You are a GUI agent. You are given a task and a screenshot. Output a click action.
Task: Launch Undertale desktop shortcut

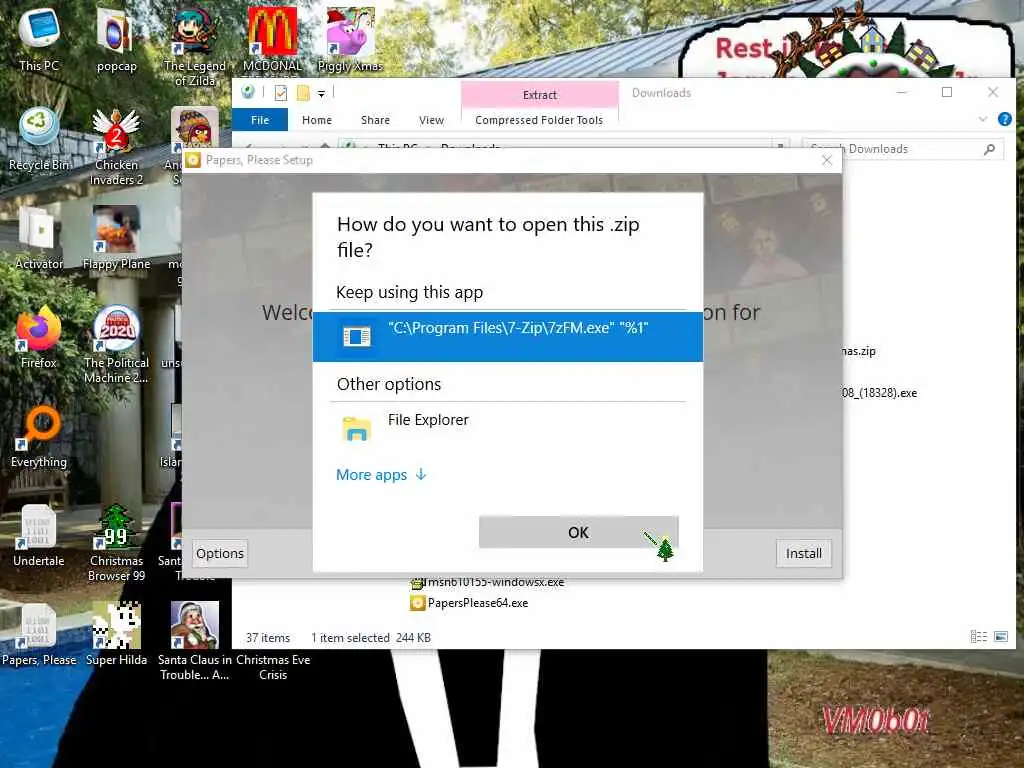[39, 536]
